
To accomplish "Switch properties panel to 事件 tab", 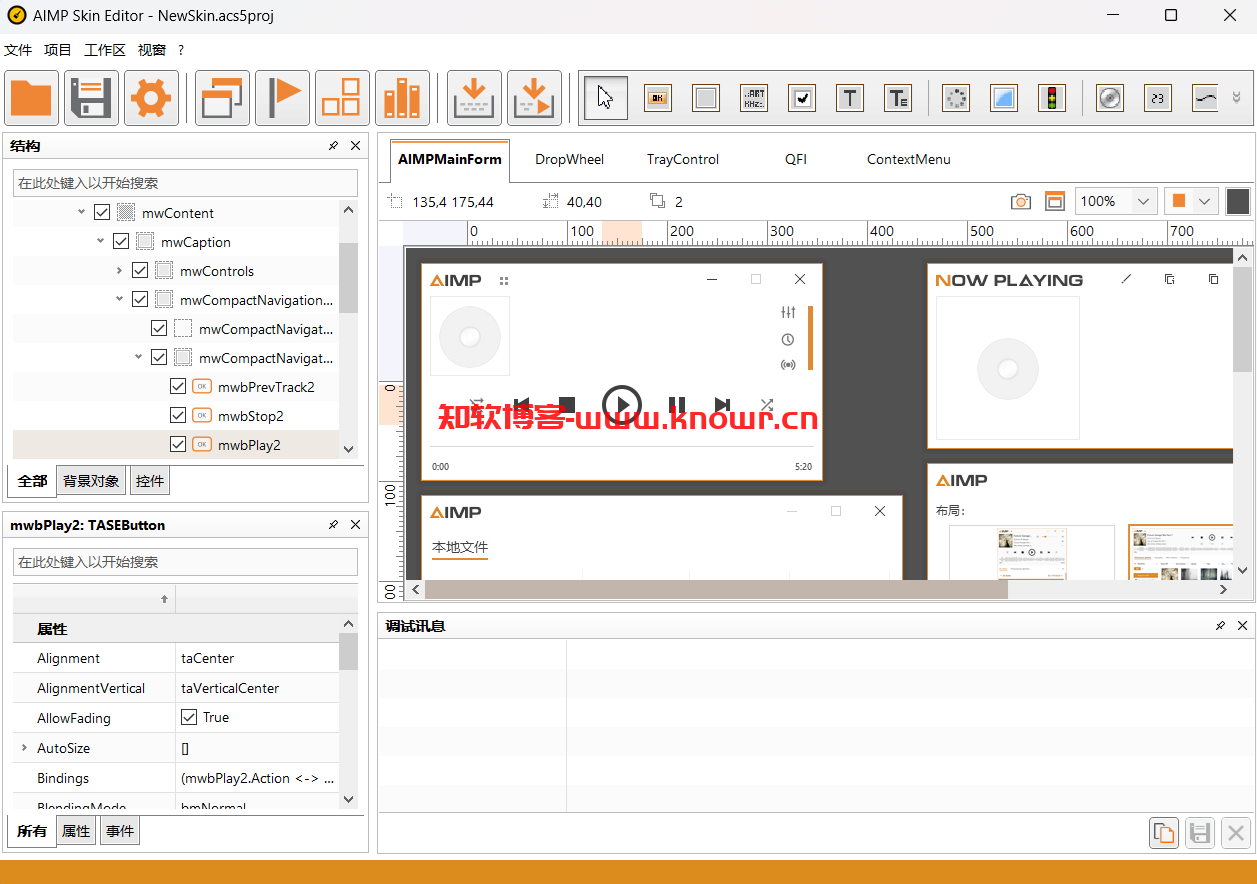I will (x=120, y=831).
